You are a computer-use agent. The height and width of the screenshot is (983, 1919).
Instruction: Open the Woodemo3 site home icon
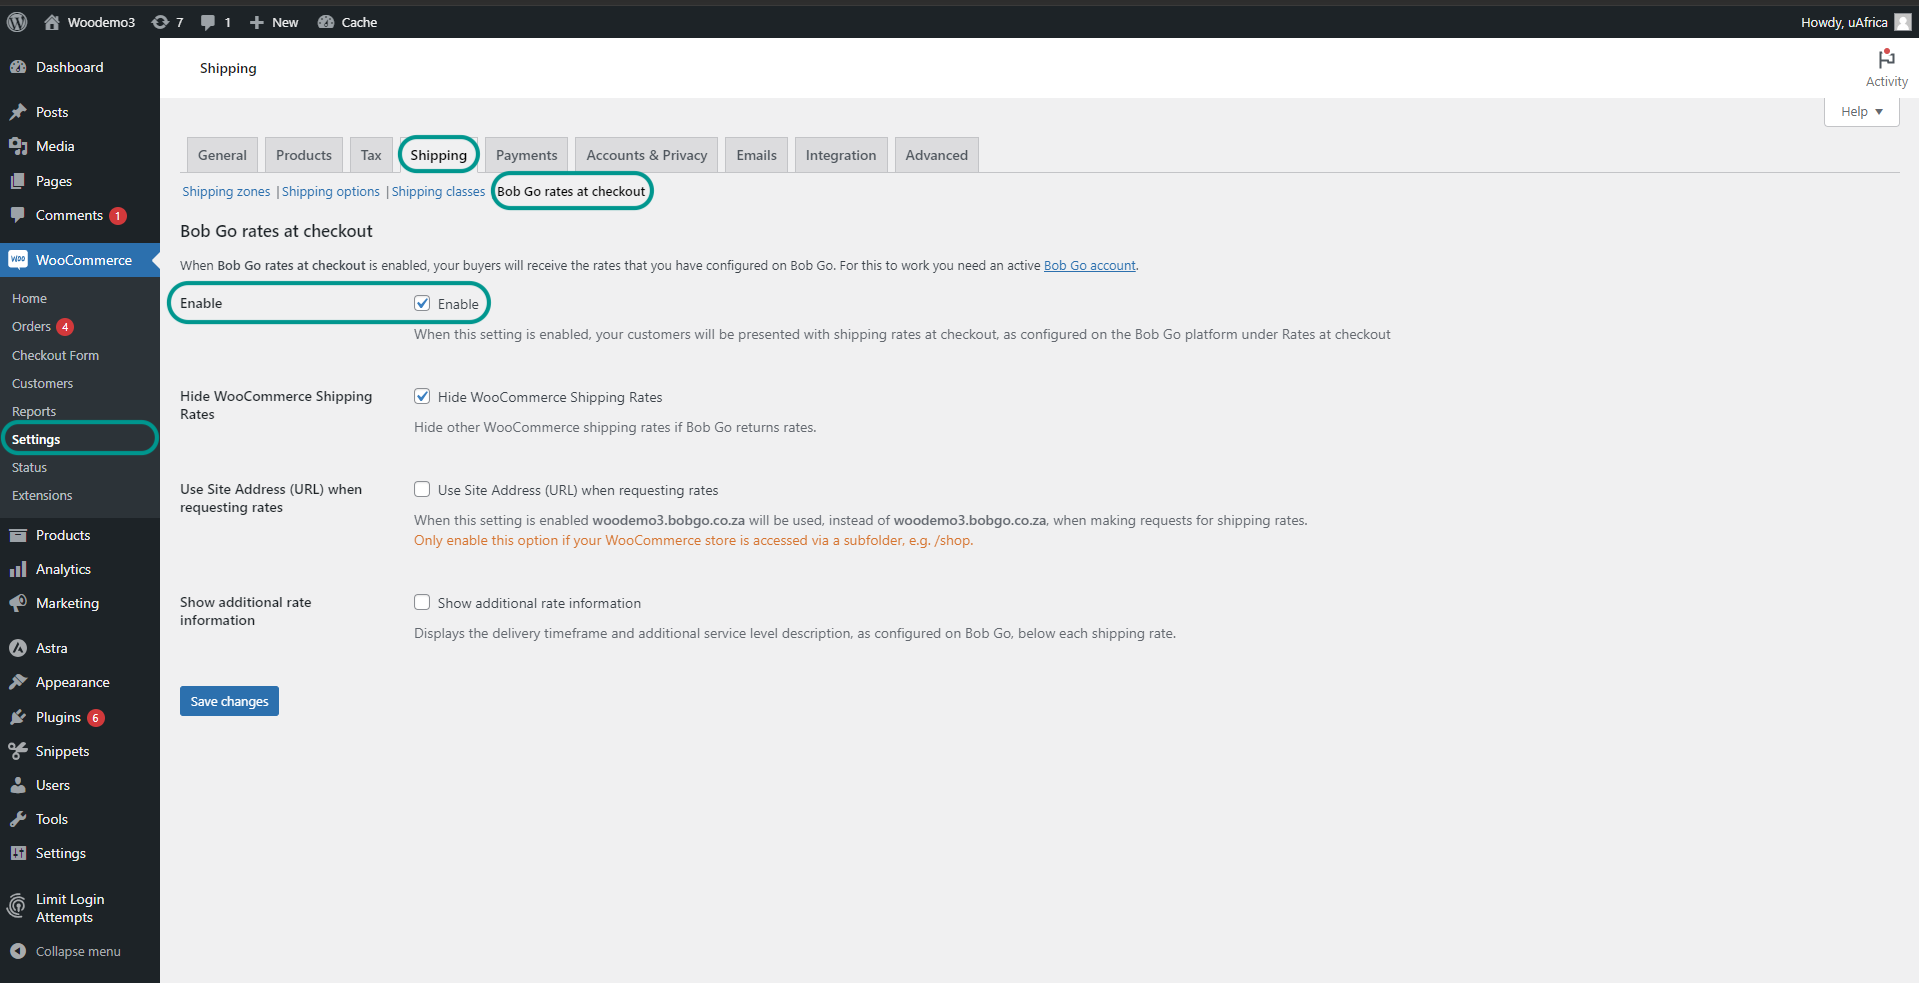click(52, 22)
